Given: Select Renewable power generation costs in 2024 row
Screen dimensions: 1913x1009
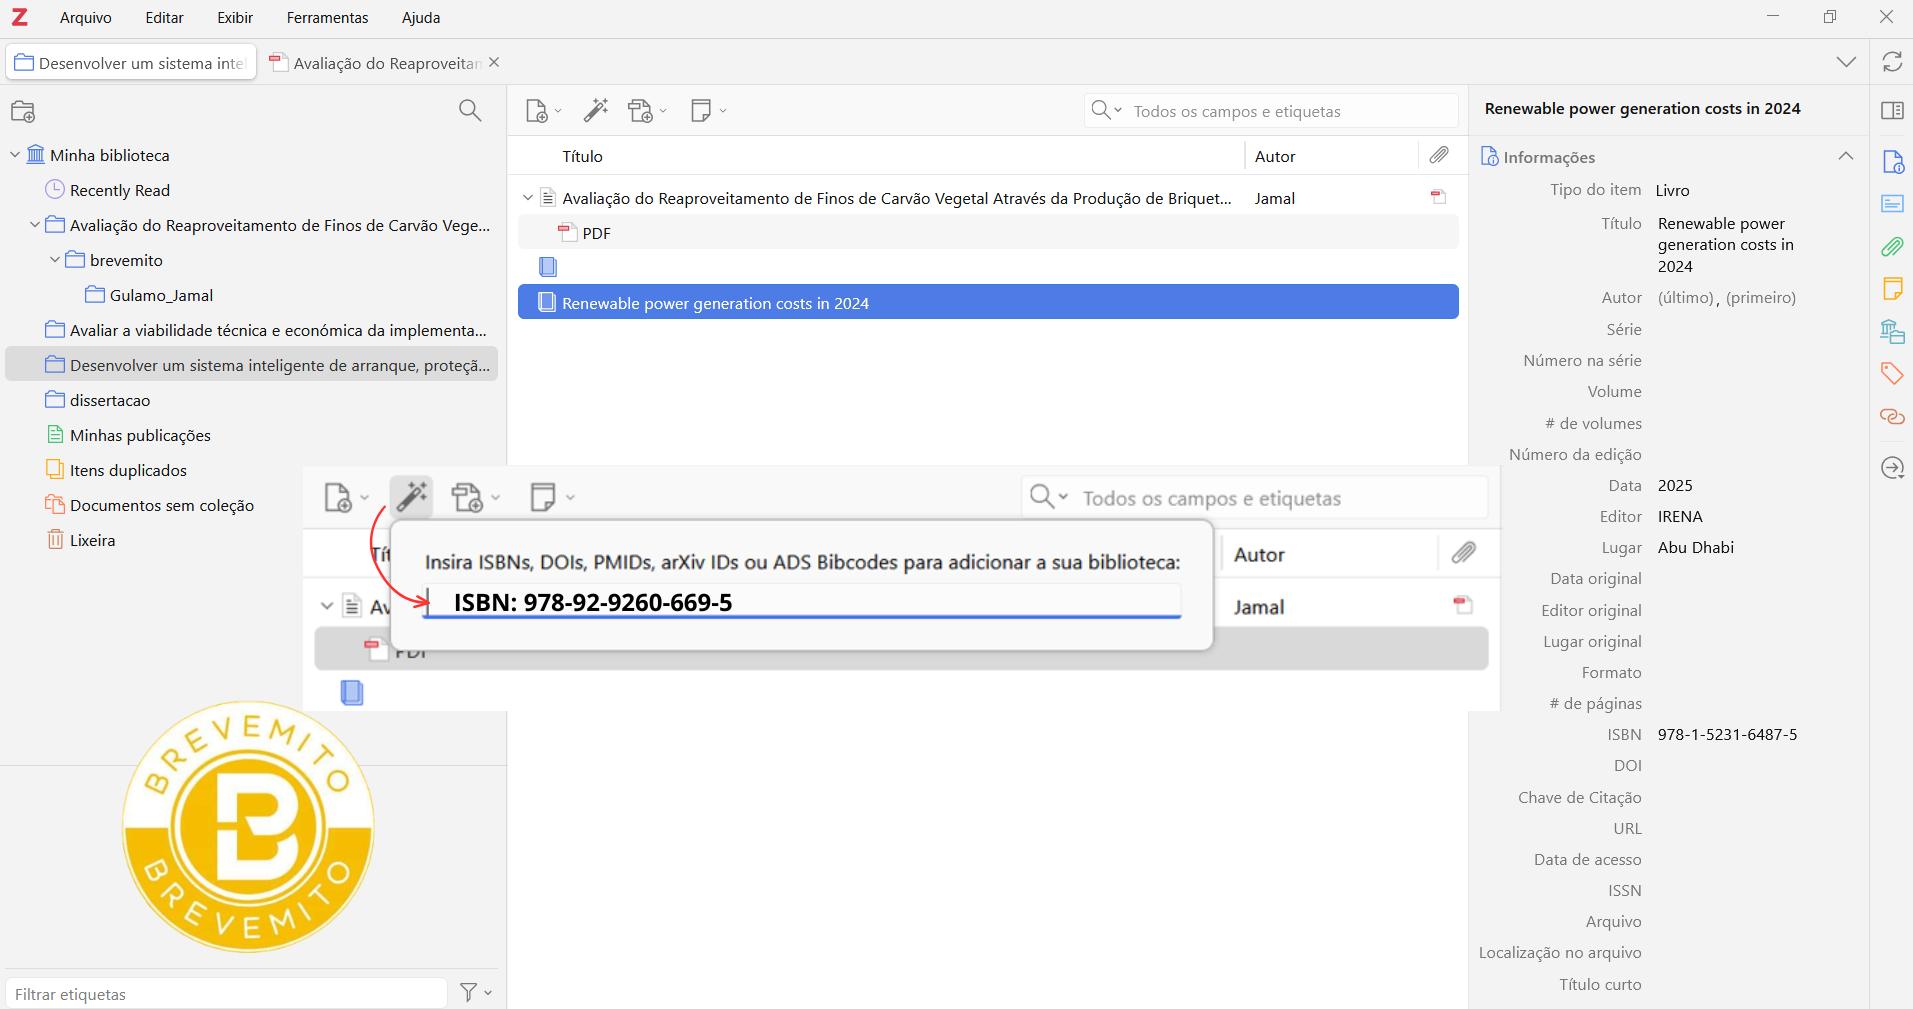Looking at the screenshot, I should click(988, 302).
